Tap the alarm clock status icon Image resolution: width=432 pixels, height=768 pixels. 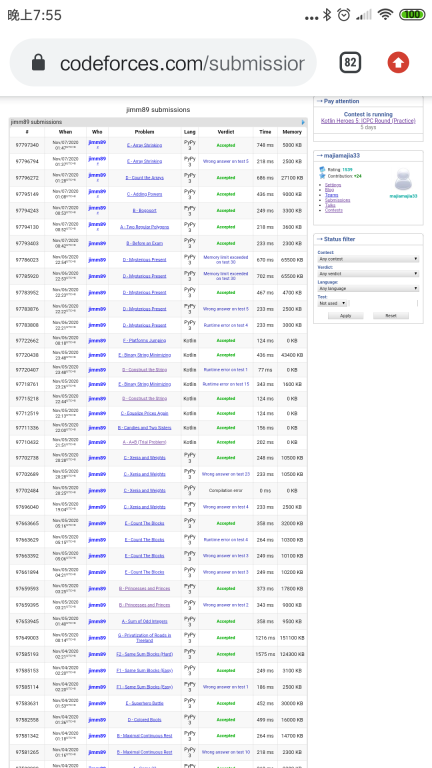344,15
